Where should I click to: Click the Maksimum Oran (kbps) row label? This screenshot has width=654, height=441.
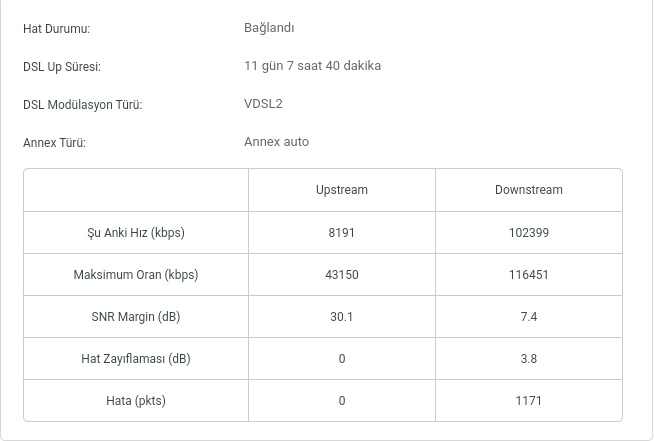[136, 275]
